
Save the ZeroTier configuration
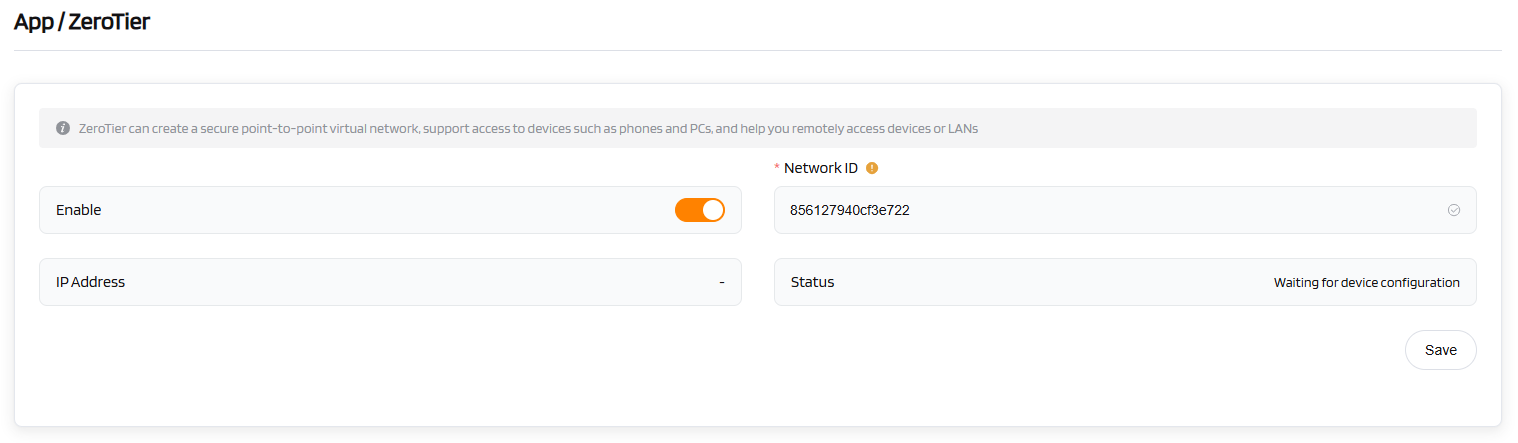pos(1440,350)
